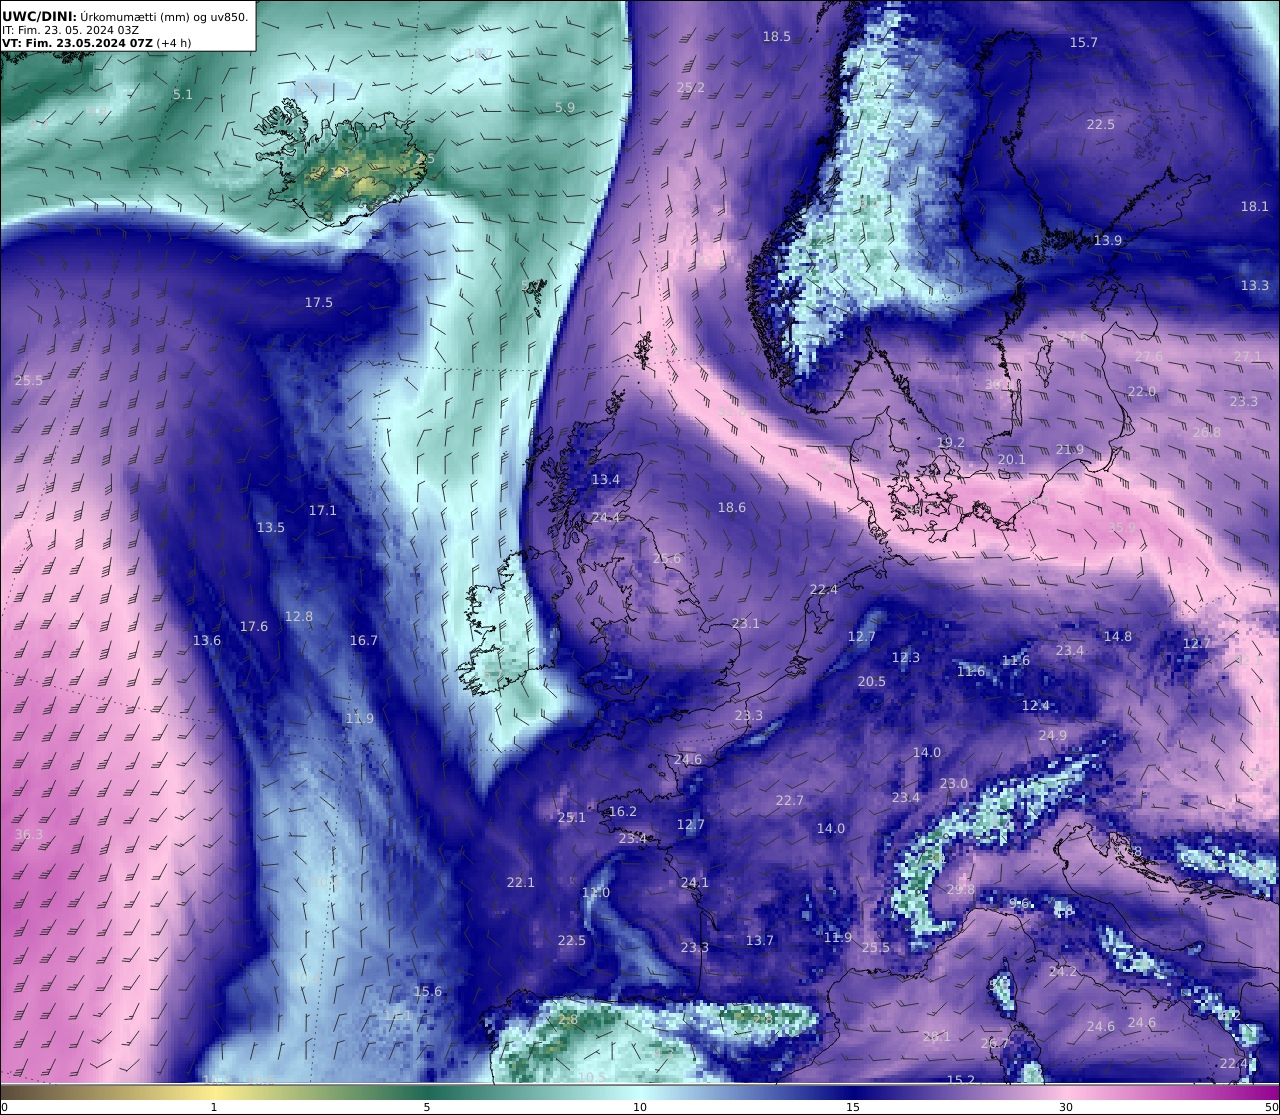The width and height of the screenshot is (1280, 1115).
Task: Click the 22.7 value label
Action: pyautogui.click(x=790, y=800)
